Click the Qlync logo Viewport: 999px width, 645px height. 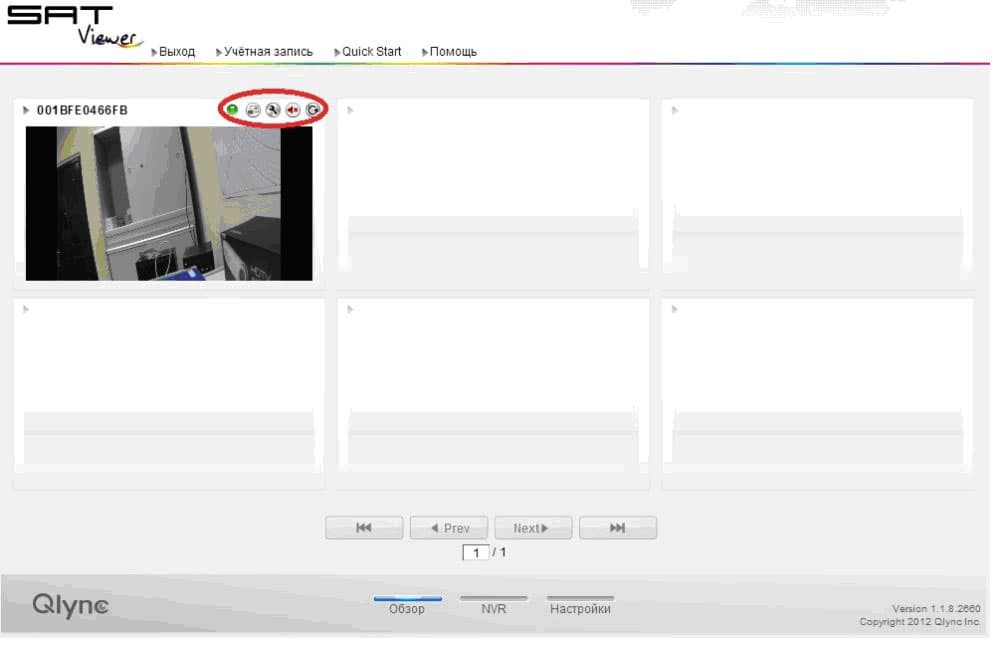pos(71,605)
